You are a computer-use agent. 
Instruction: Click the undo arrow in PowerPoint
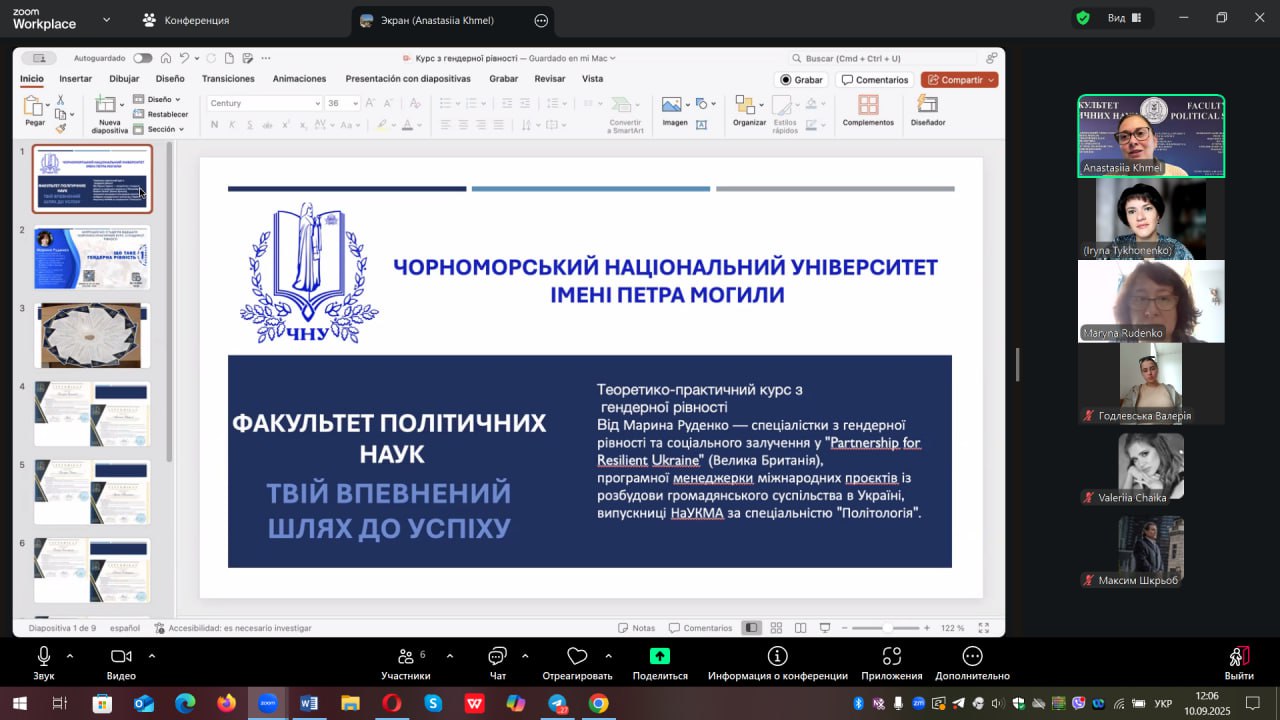184,58
